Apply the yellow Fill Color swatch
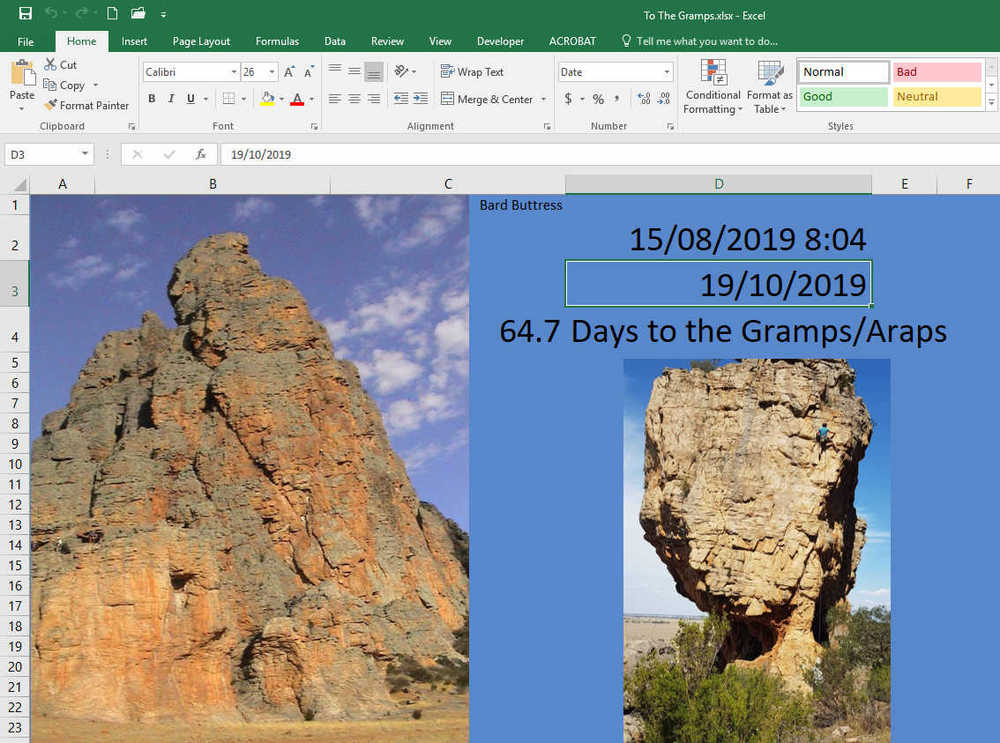This screenshot has height=743, width=1000. tap(267, 99)
